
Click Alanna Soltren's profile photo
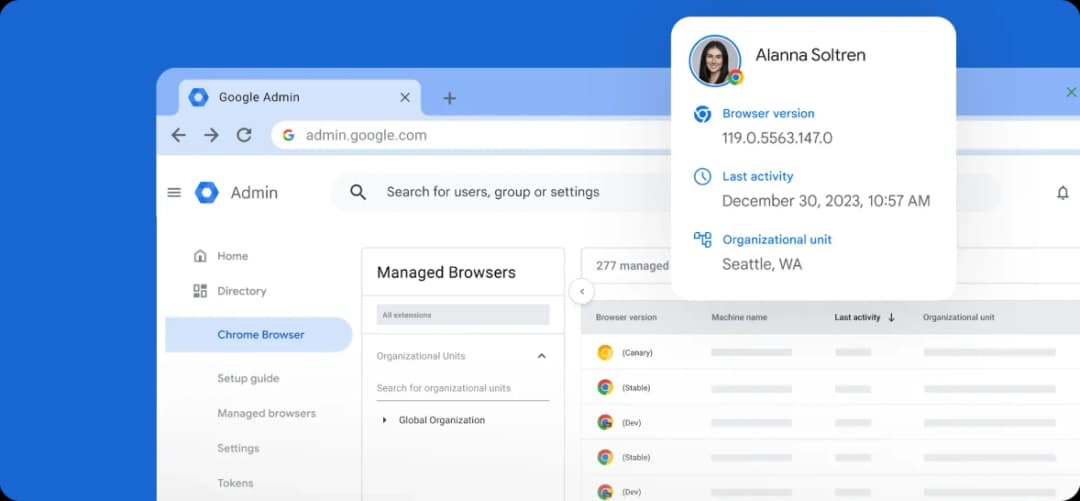pos(714,60)
